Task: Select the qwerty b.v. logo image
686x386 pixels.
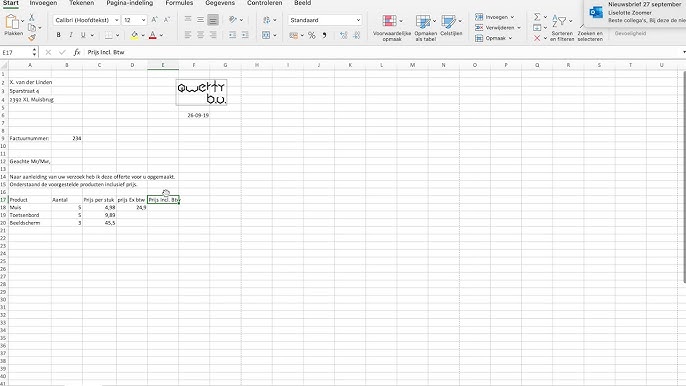Action: 202,92
